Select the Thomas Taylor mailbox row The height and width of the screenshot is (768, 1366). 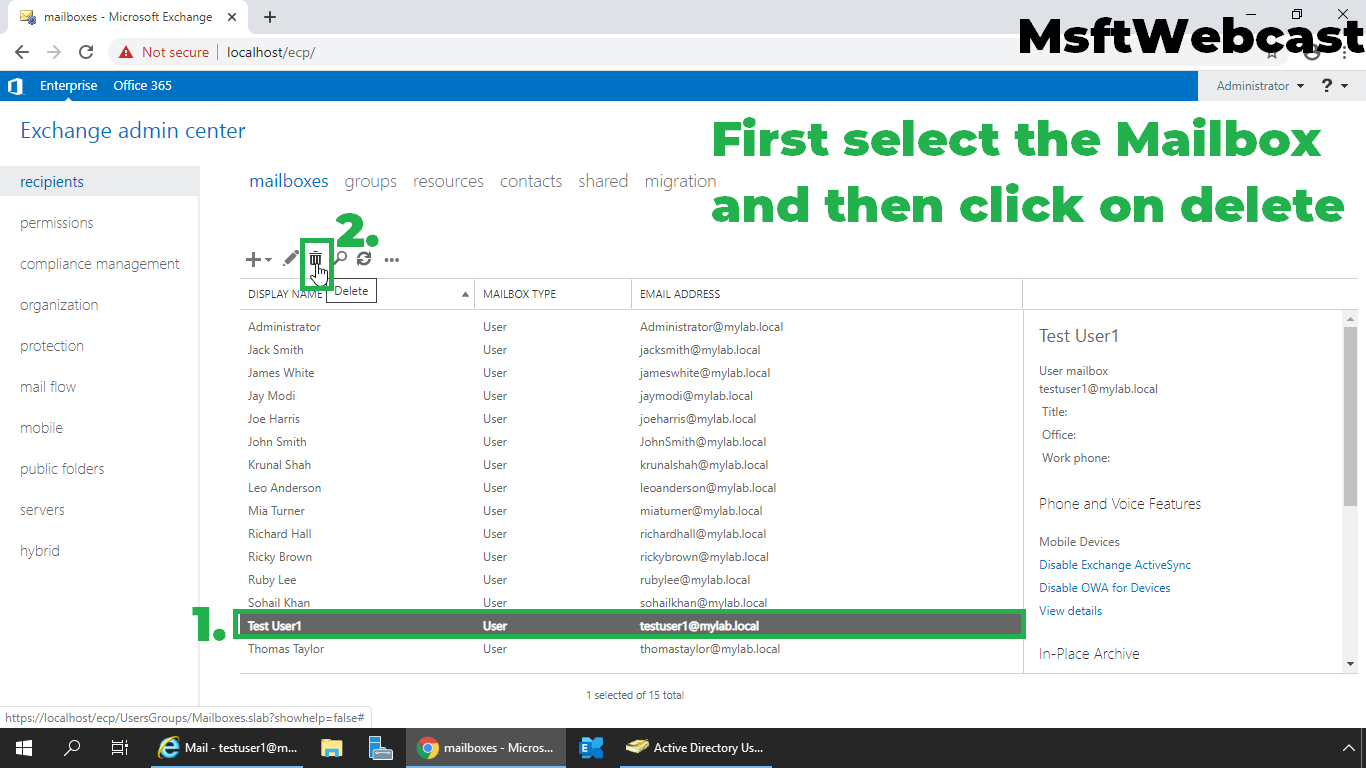click(631, 649)
